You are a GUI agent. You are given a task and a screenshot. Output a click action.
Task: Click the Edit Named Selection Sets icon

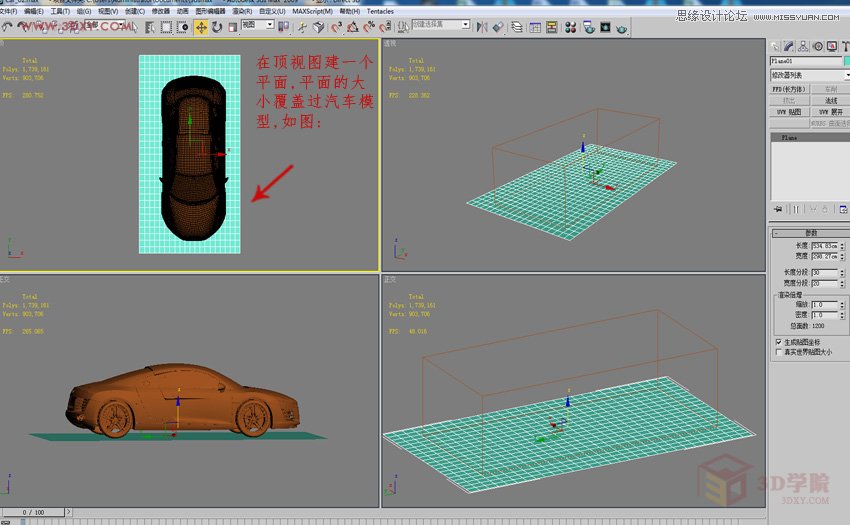(403, 27)
